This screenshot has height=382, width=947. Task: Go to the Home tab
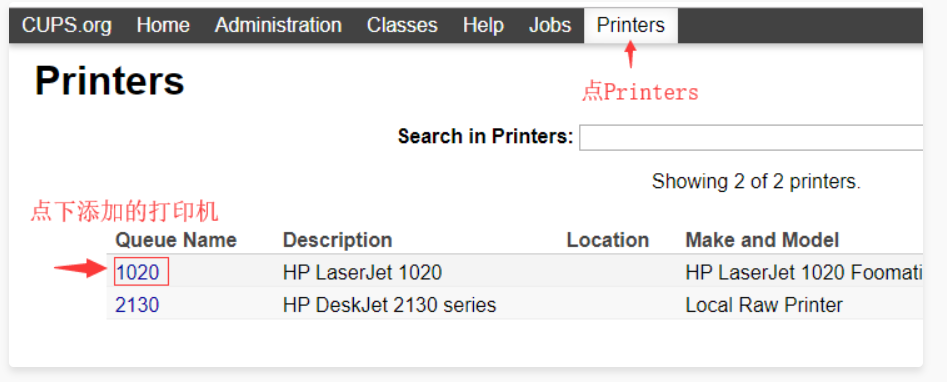(x=163, y=25)
